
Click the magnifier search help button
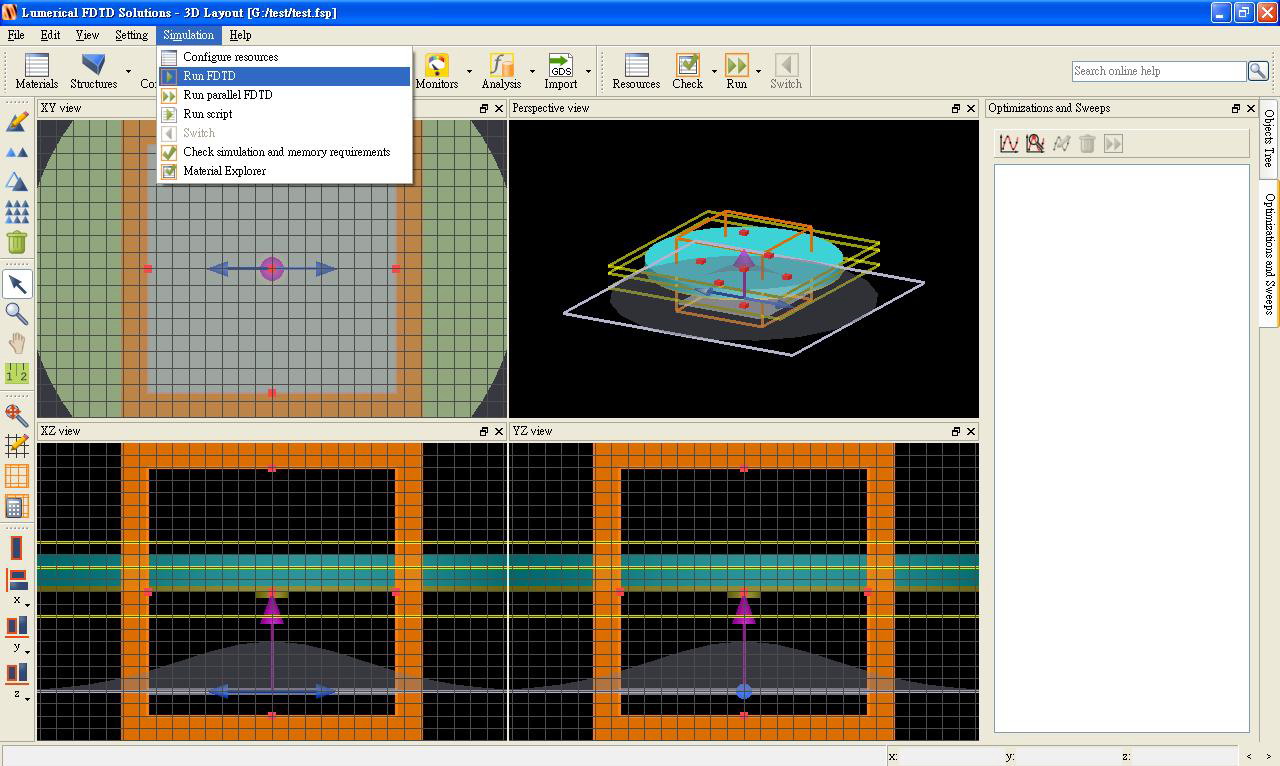point(1258,71)
